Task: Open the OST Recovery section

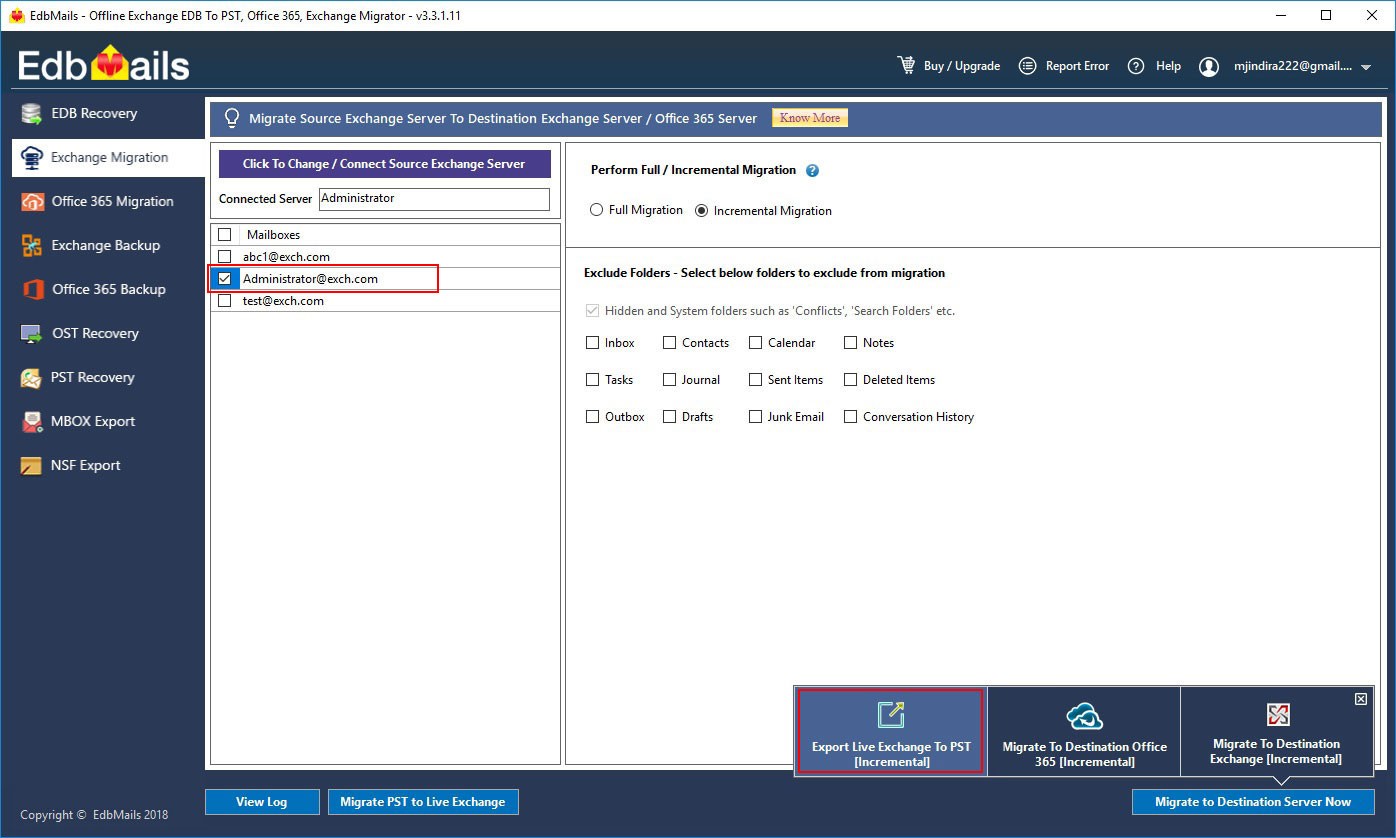Action: [108, 333]
